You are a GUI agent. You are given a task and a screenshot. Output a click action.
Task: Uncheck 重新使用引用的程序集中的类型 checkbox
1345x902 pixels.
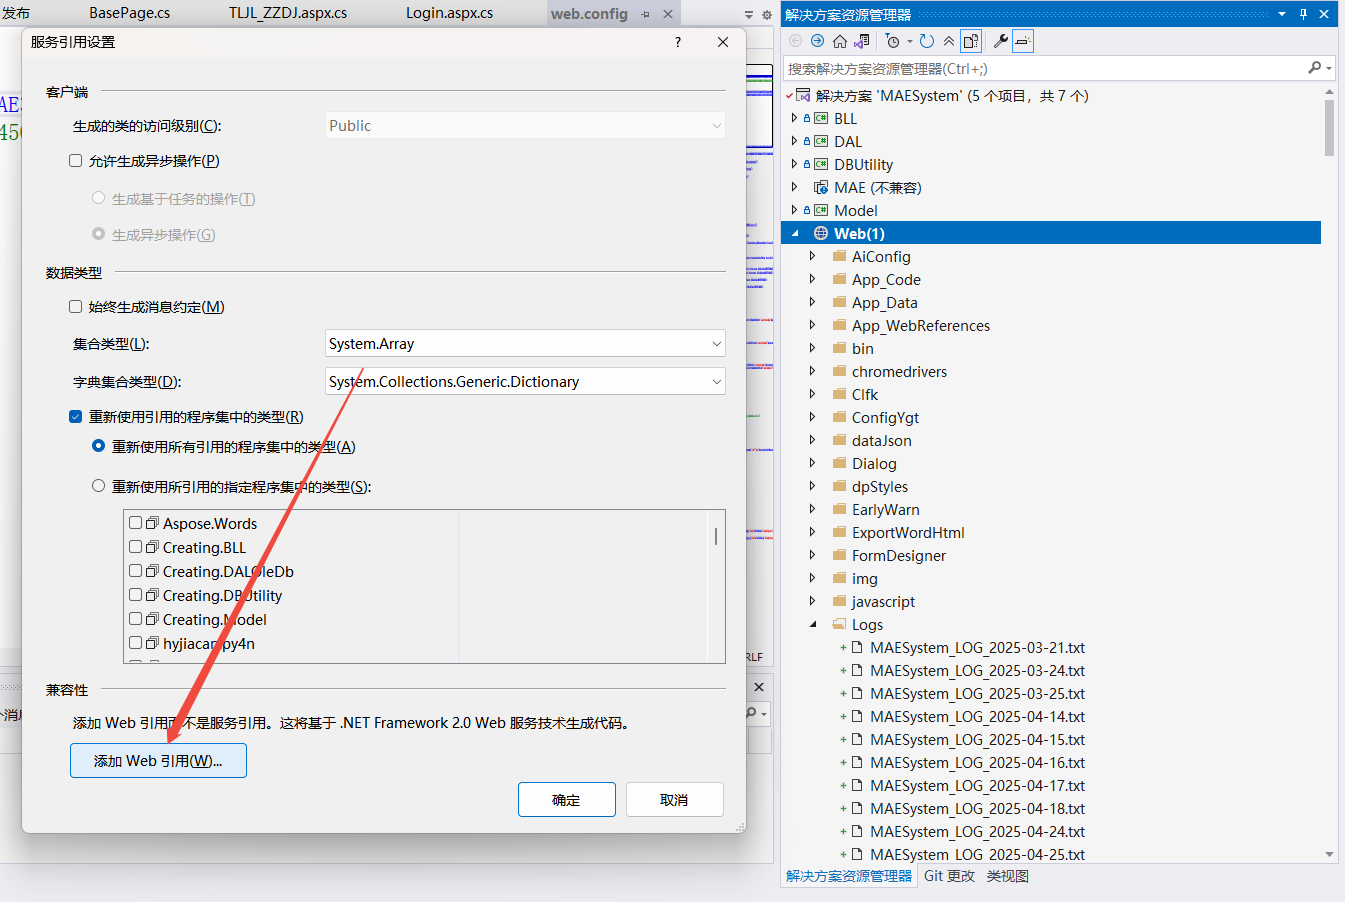tap(75, 416)
